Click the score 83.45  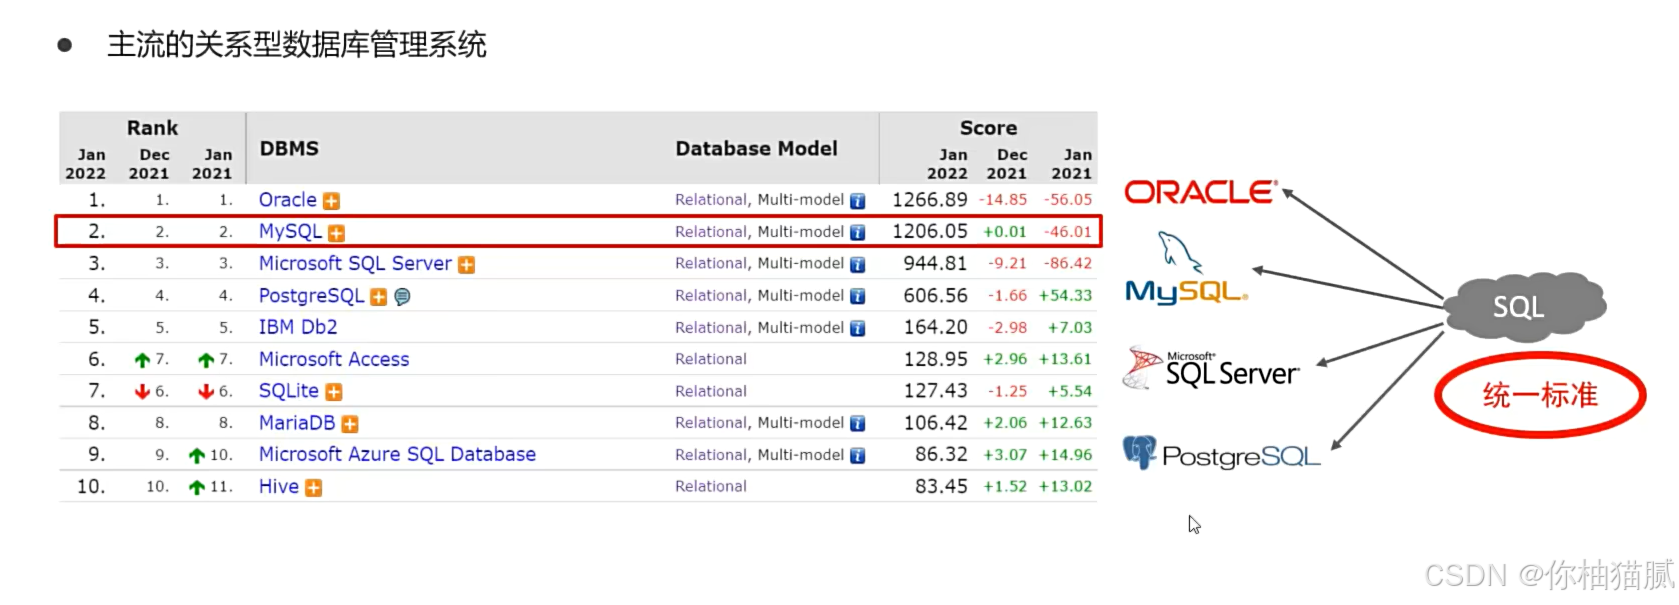(x=941, y=487)
